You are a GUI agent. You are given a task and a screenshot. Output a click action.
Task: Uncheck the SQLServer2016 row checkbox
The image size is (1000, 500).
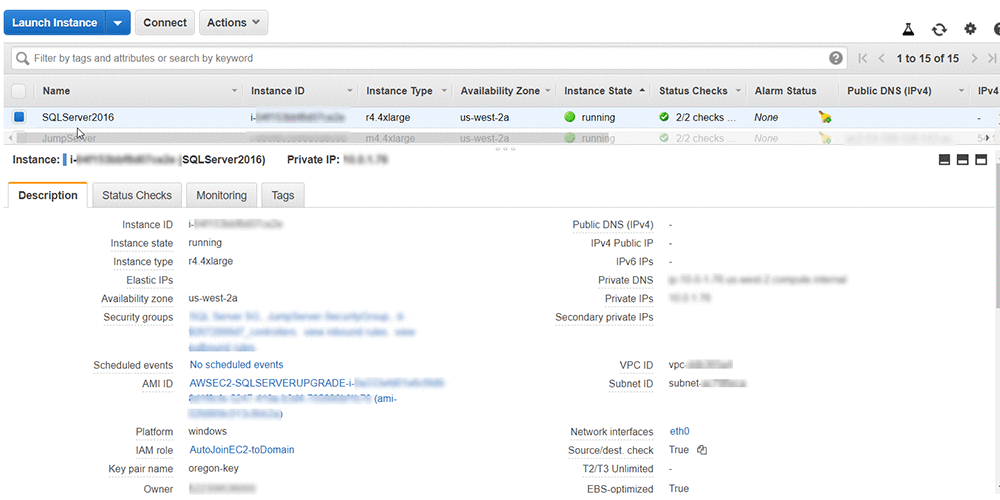[19, 117]
